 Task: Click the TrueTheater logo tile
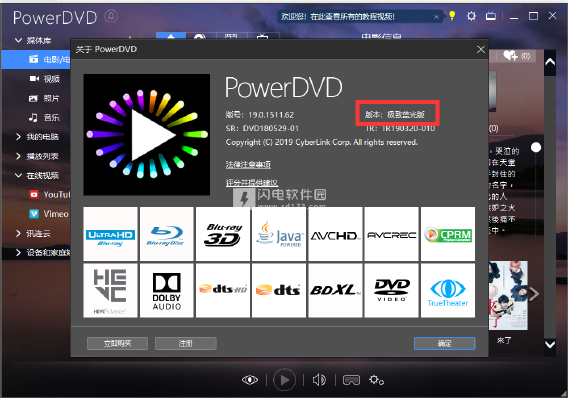[x=448, y=290]
